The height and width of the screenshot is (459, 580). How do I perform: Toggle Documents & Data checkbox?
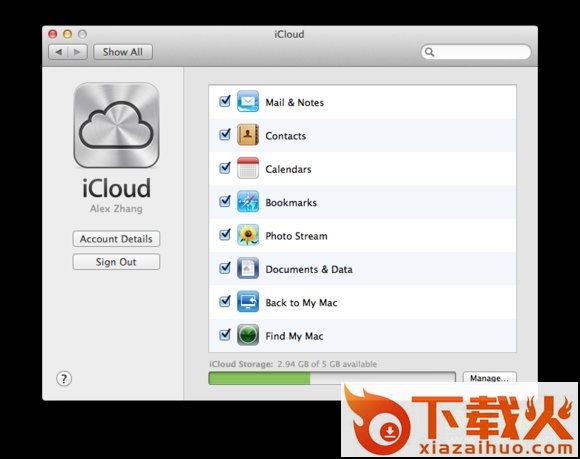click(x=225, y=267)
